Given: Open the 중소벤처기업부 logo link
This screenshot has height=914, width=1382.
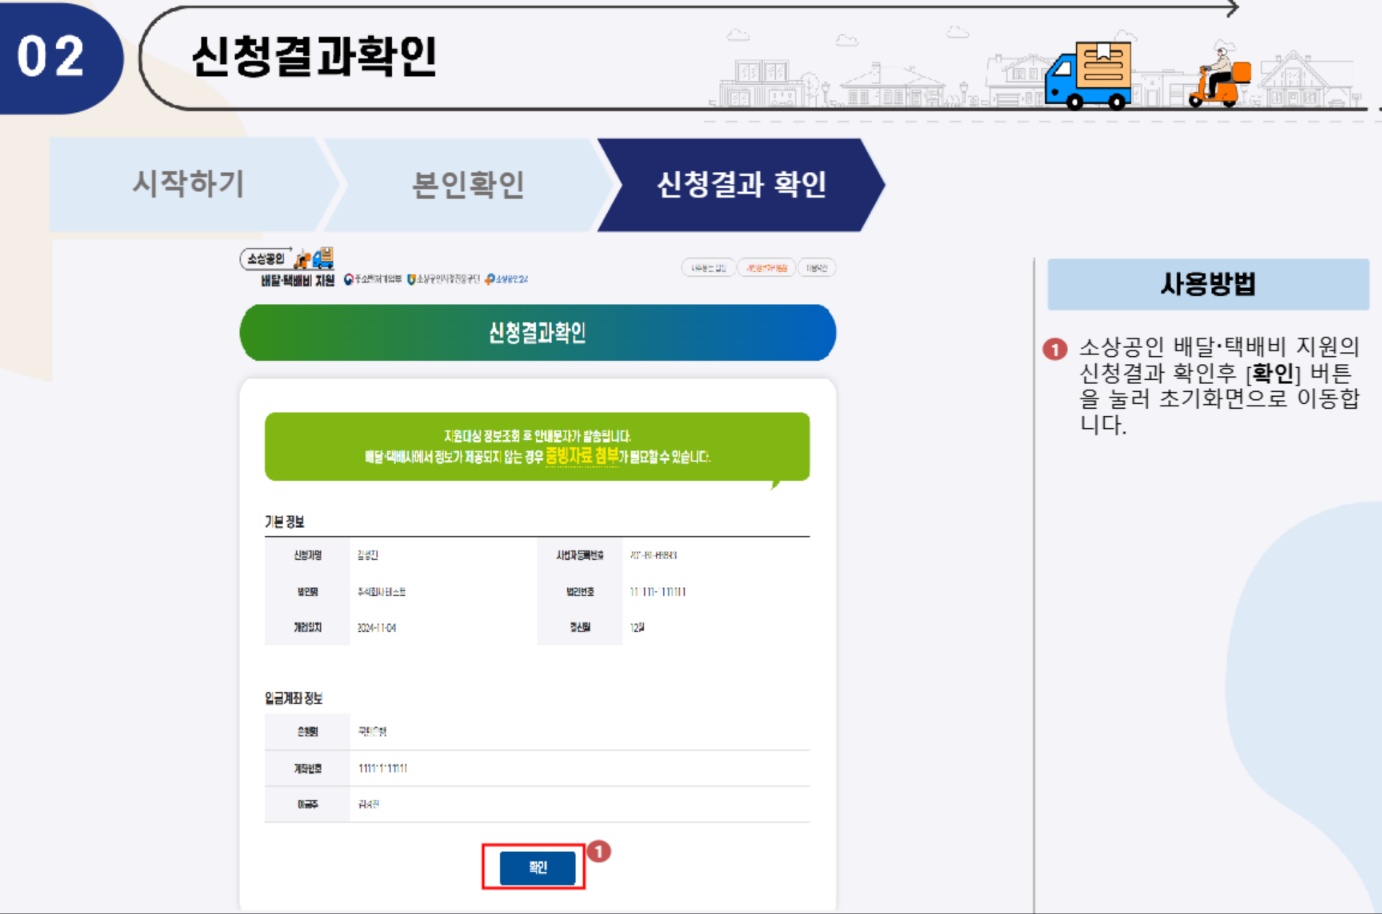Looking at the screenshot, I should (373, 279).
